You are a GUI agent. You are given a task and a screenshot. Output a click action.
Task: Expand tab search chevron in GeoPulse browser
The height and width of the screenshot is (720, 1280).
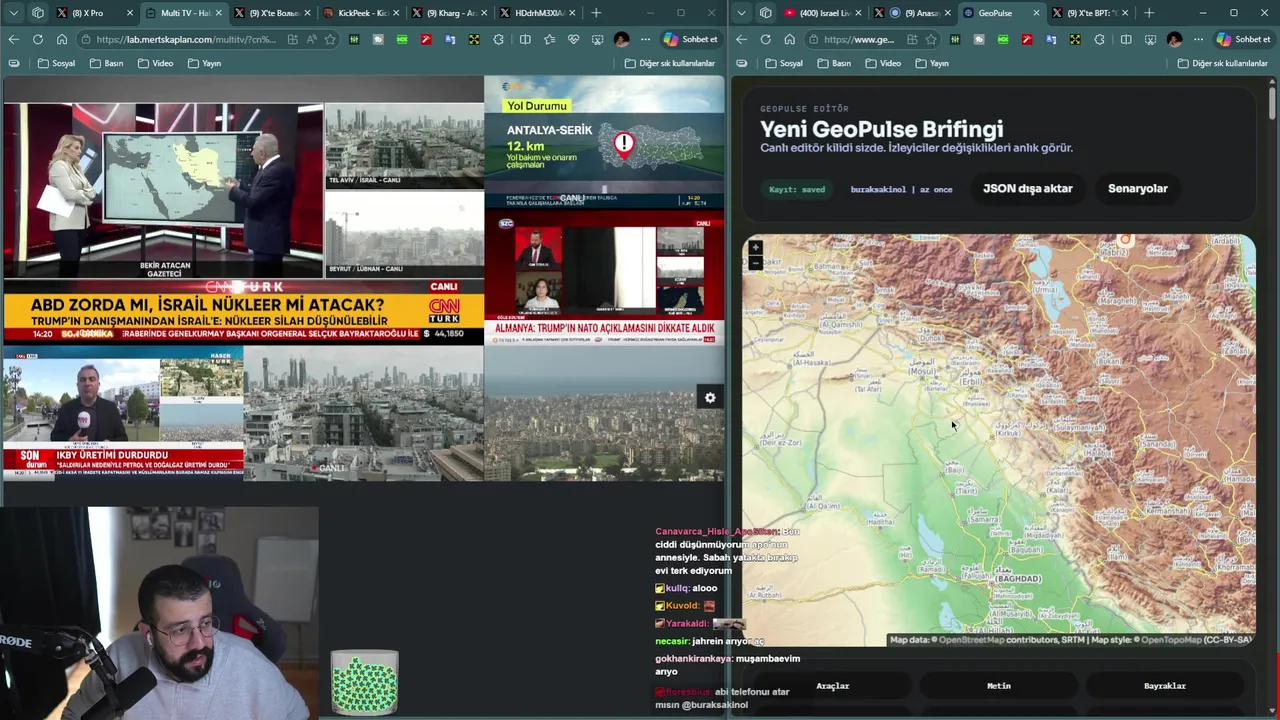tap(741, 13)
